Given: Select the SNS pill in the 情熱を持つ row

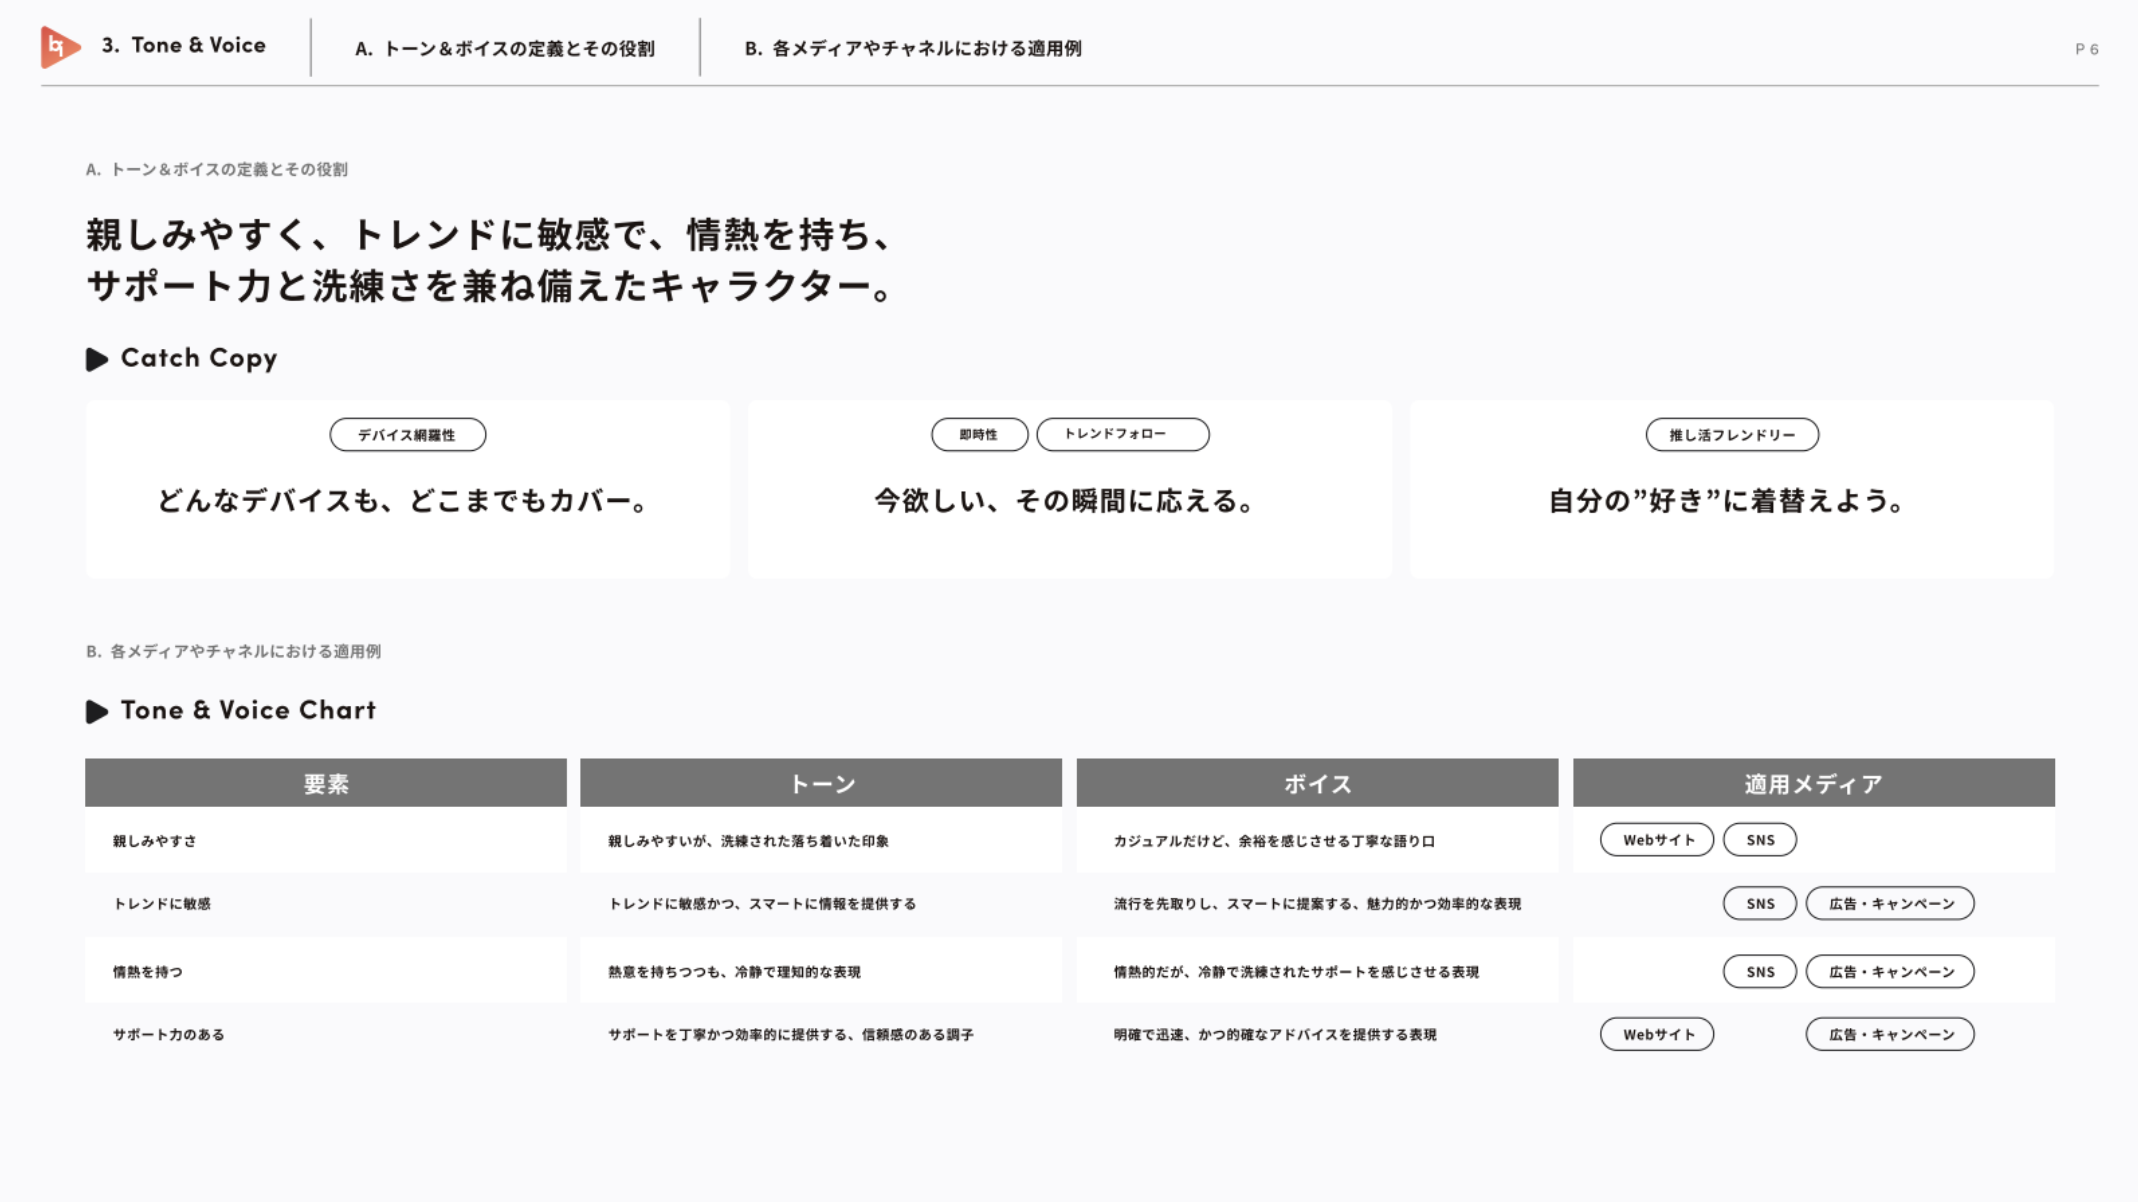Looking at the screenshot, I should click(1759, 971).
